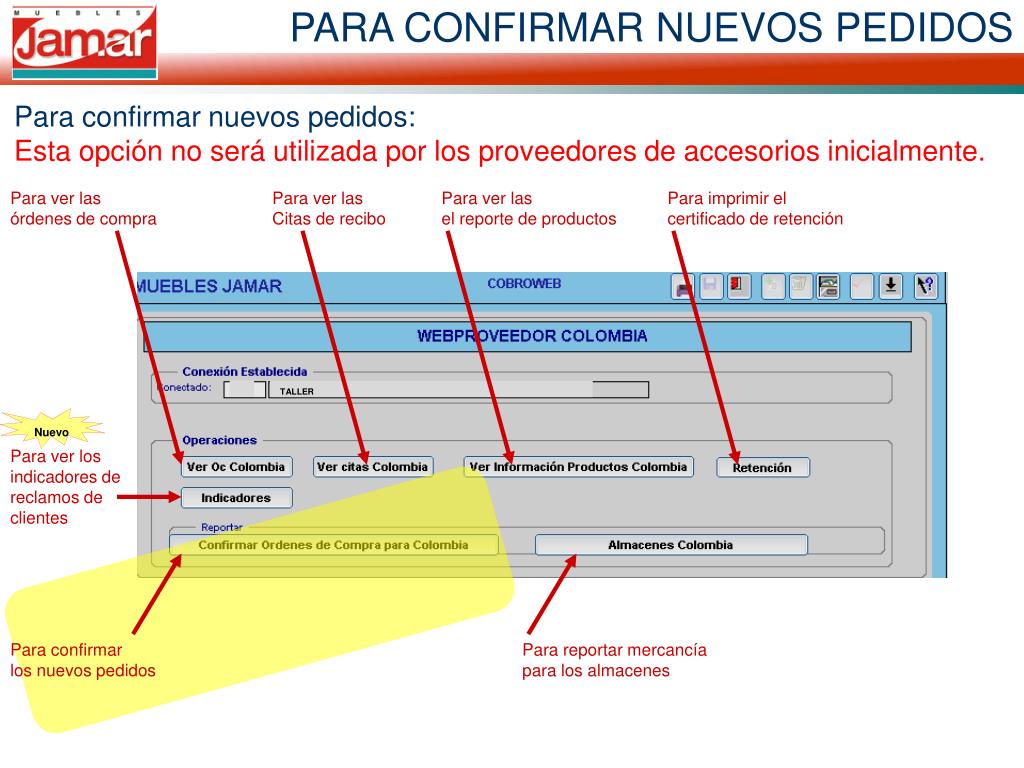
Task: Click the Almacenes Colombia button
Action: (671, 545)
